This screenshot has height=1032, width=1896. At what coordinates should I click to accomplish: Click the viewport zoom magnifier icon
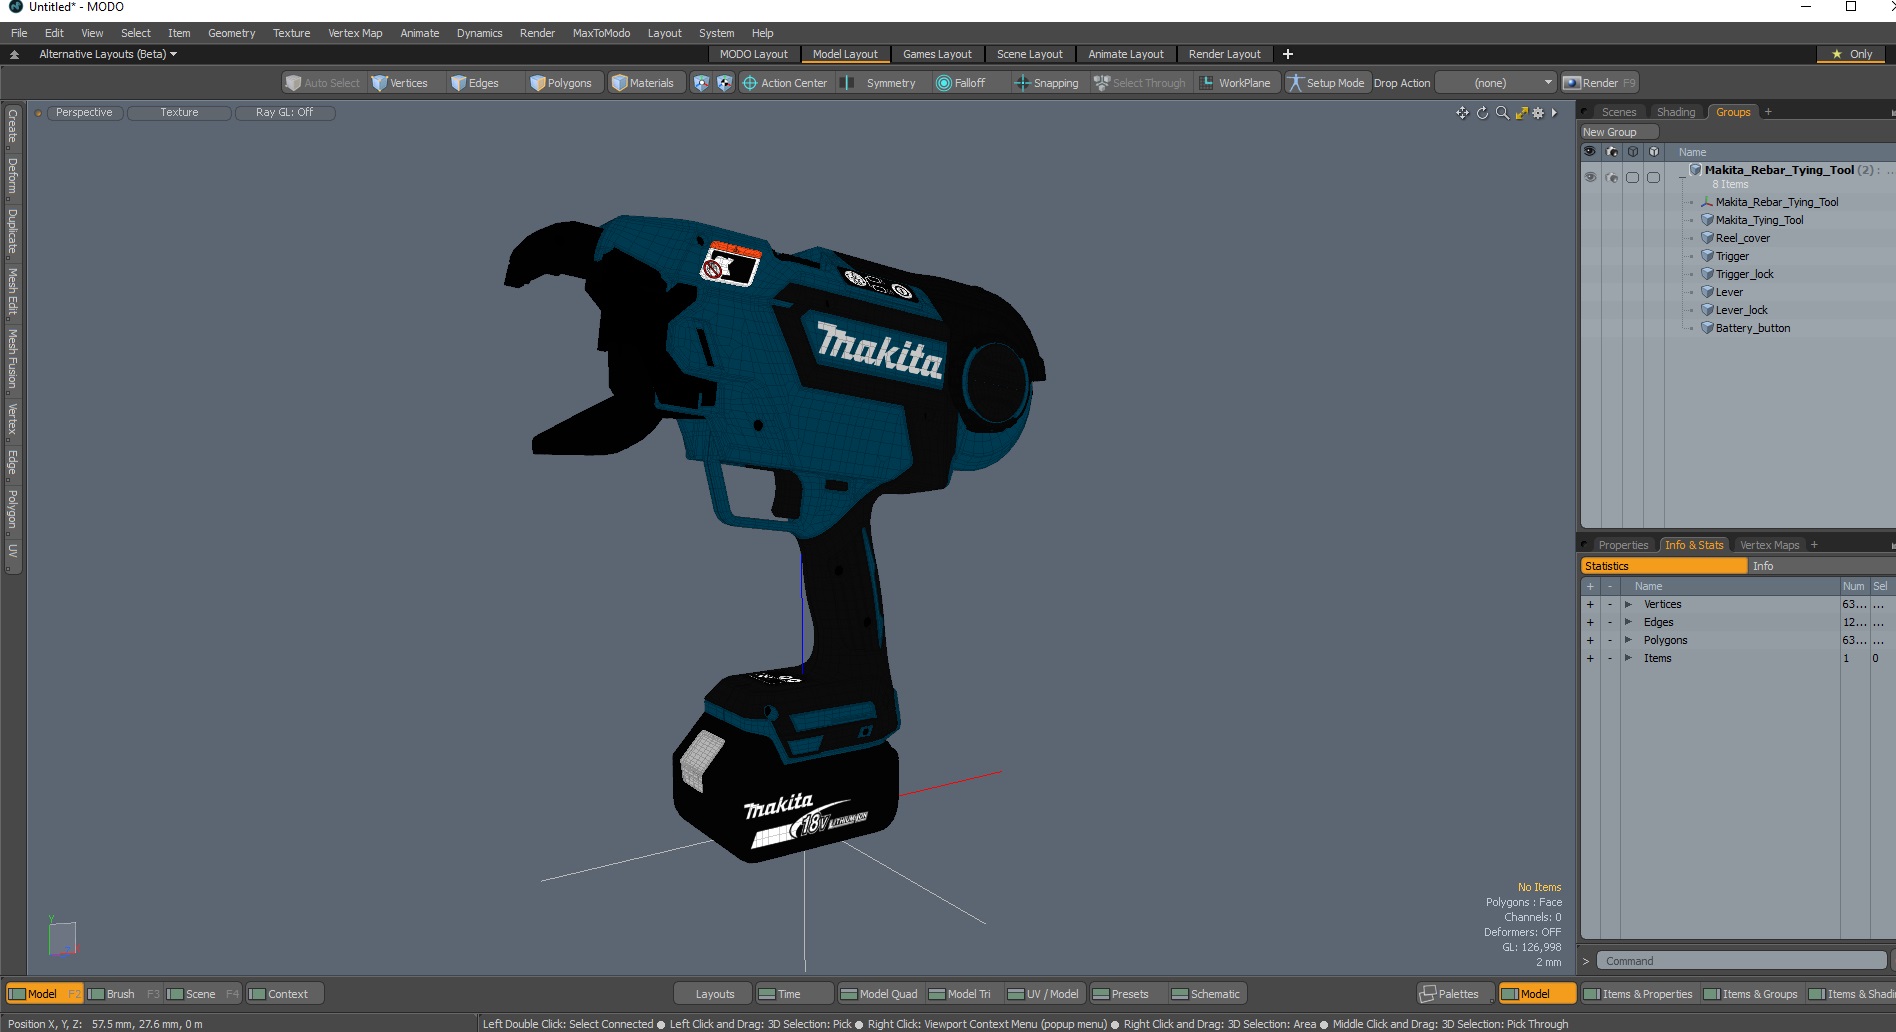pyautogui.click(x=1502, y=113)
